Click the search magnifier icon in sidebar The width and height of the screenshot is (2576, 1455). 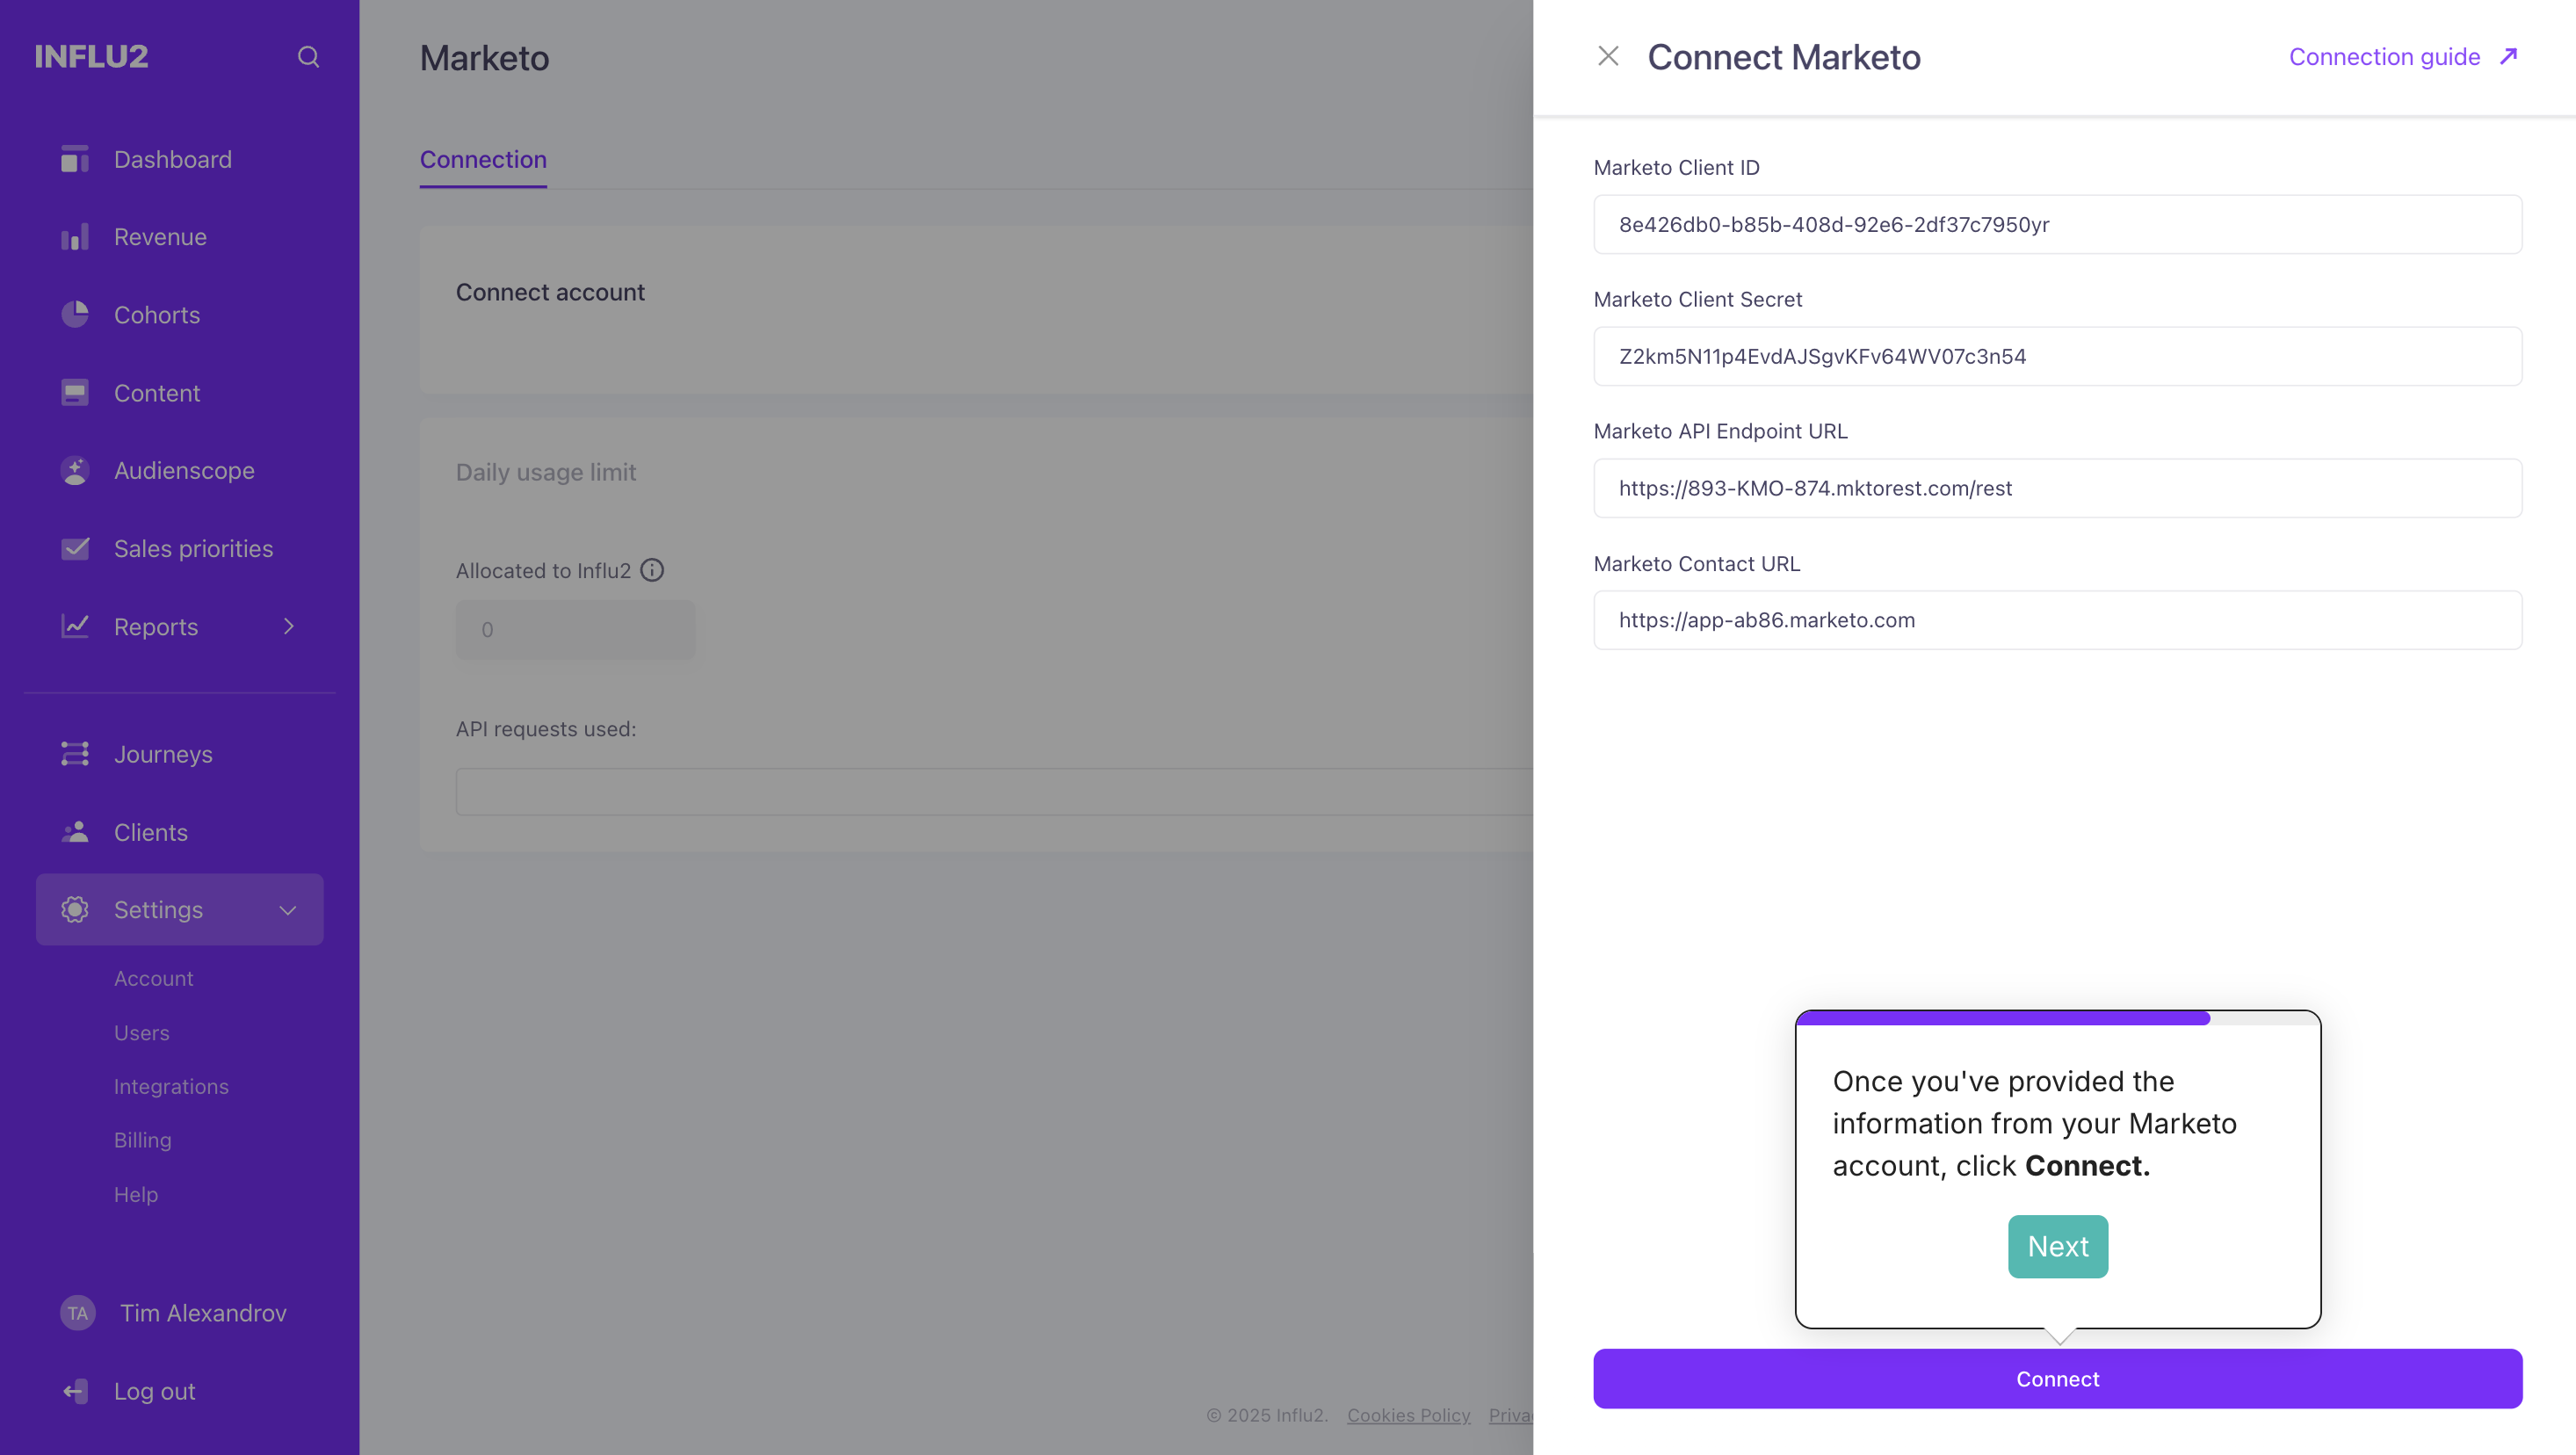click(308, 57)
